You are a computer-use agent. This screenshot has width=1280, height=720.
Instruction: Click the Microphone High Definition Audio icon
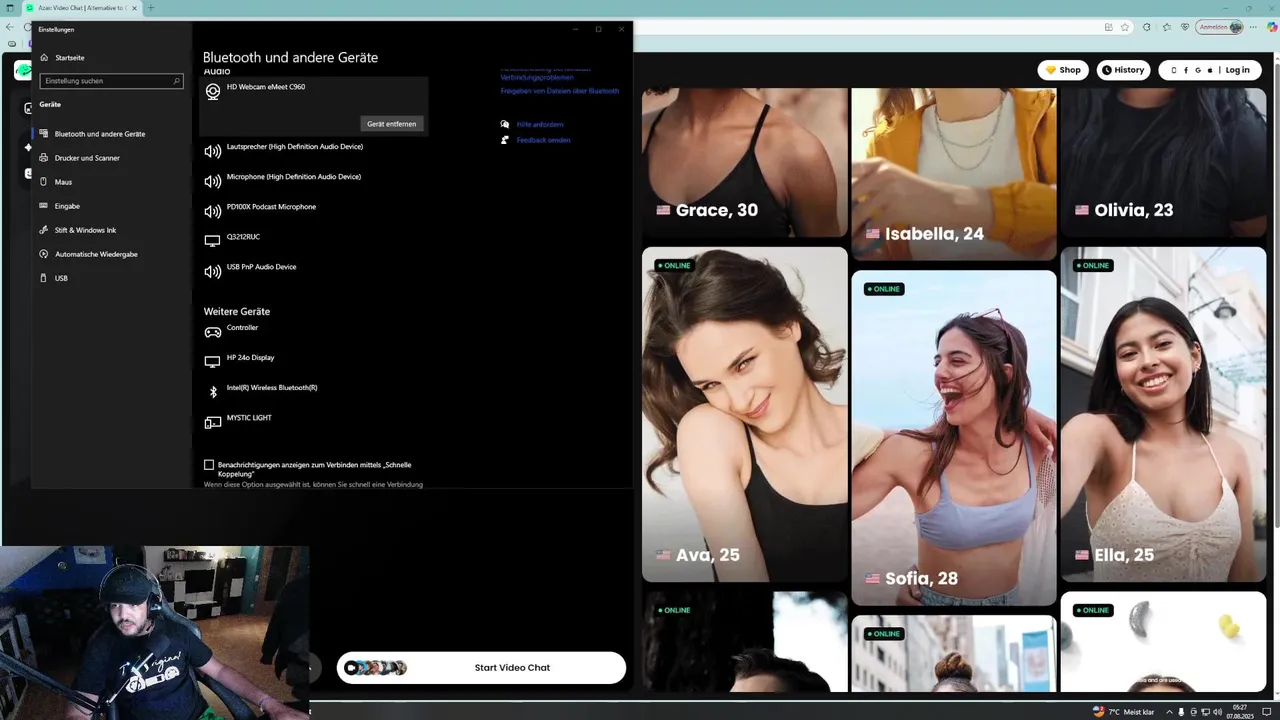tap(212, 182)
